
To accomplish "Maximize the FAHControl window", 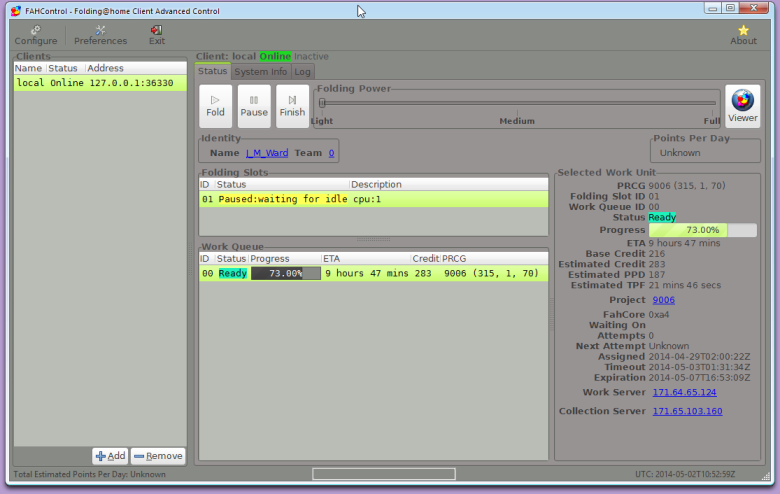I will coord(730,8).
